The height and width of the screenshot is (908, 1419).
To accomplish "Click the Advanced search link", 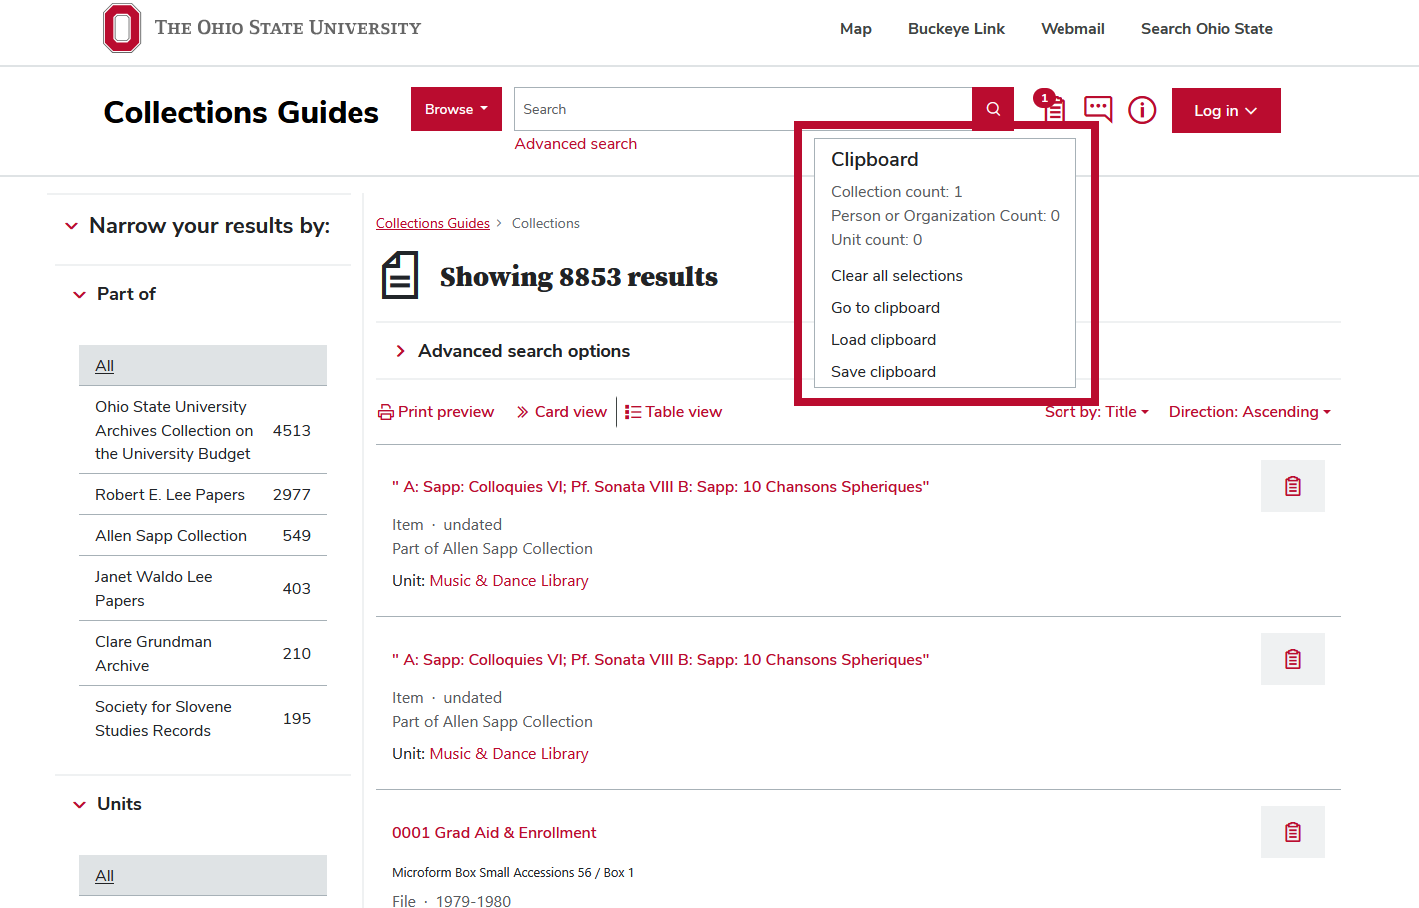I will [576, 144].
